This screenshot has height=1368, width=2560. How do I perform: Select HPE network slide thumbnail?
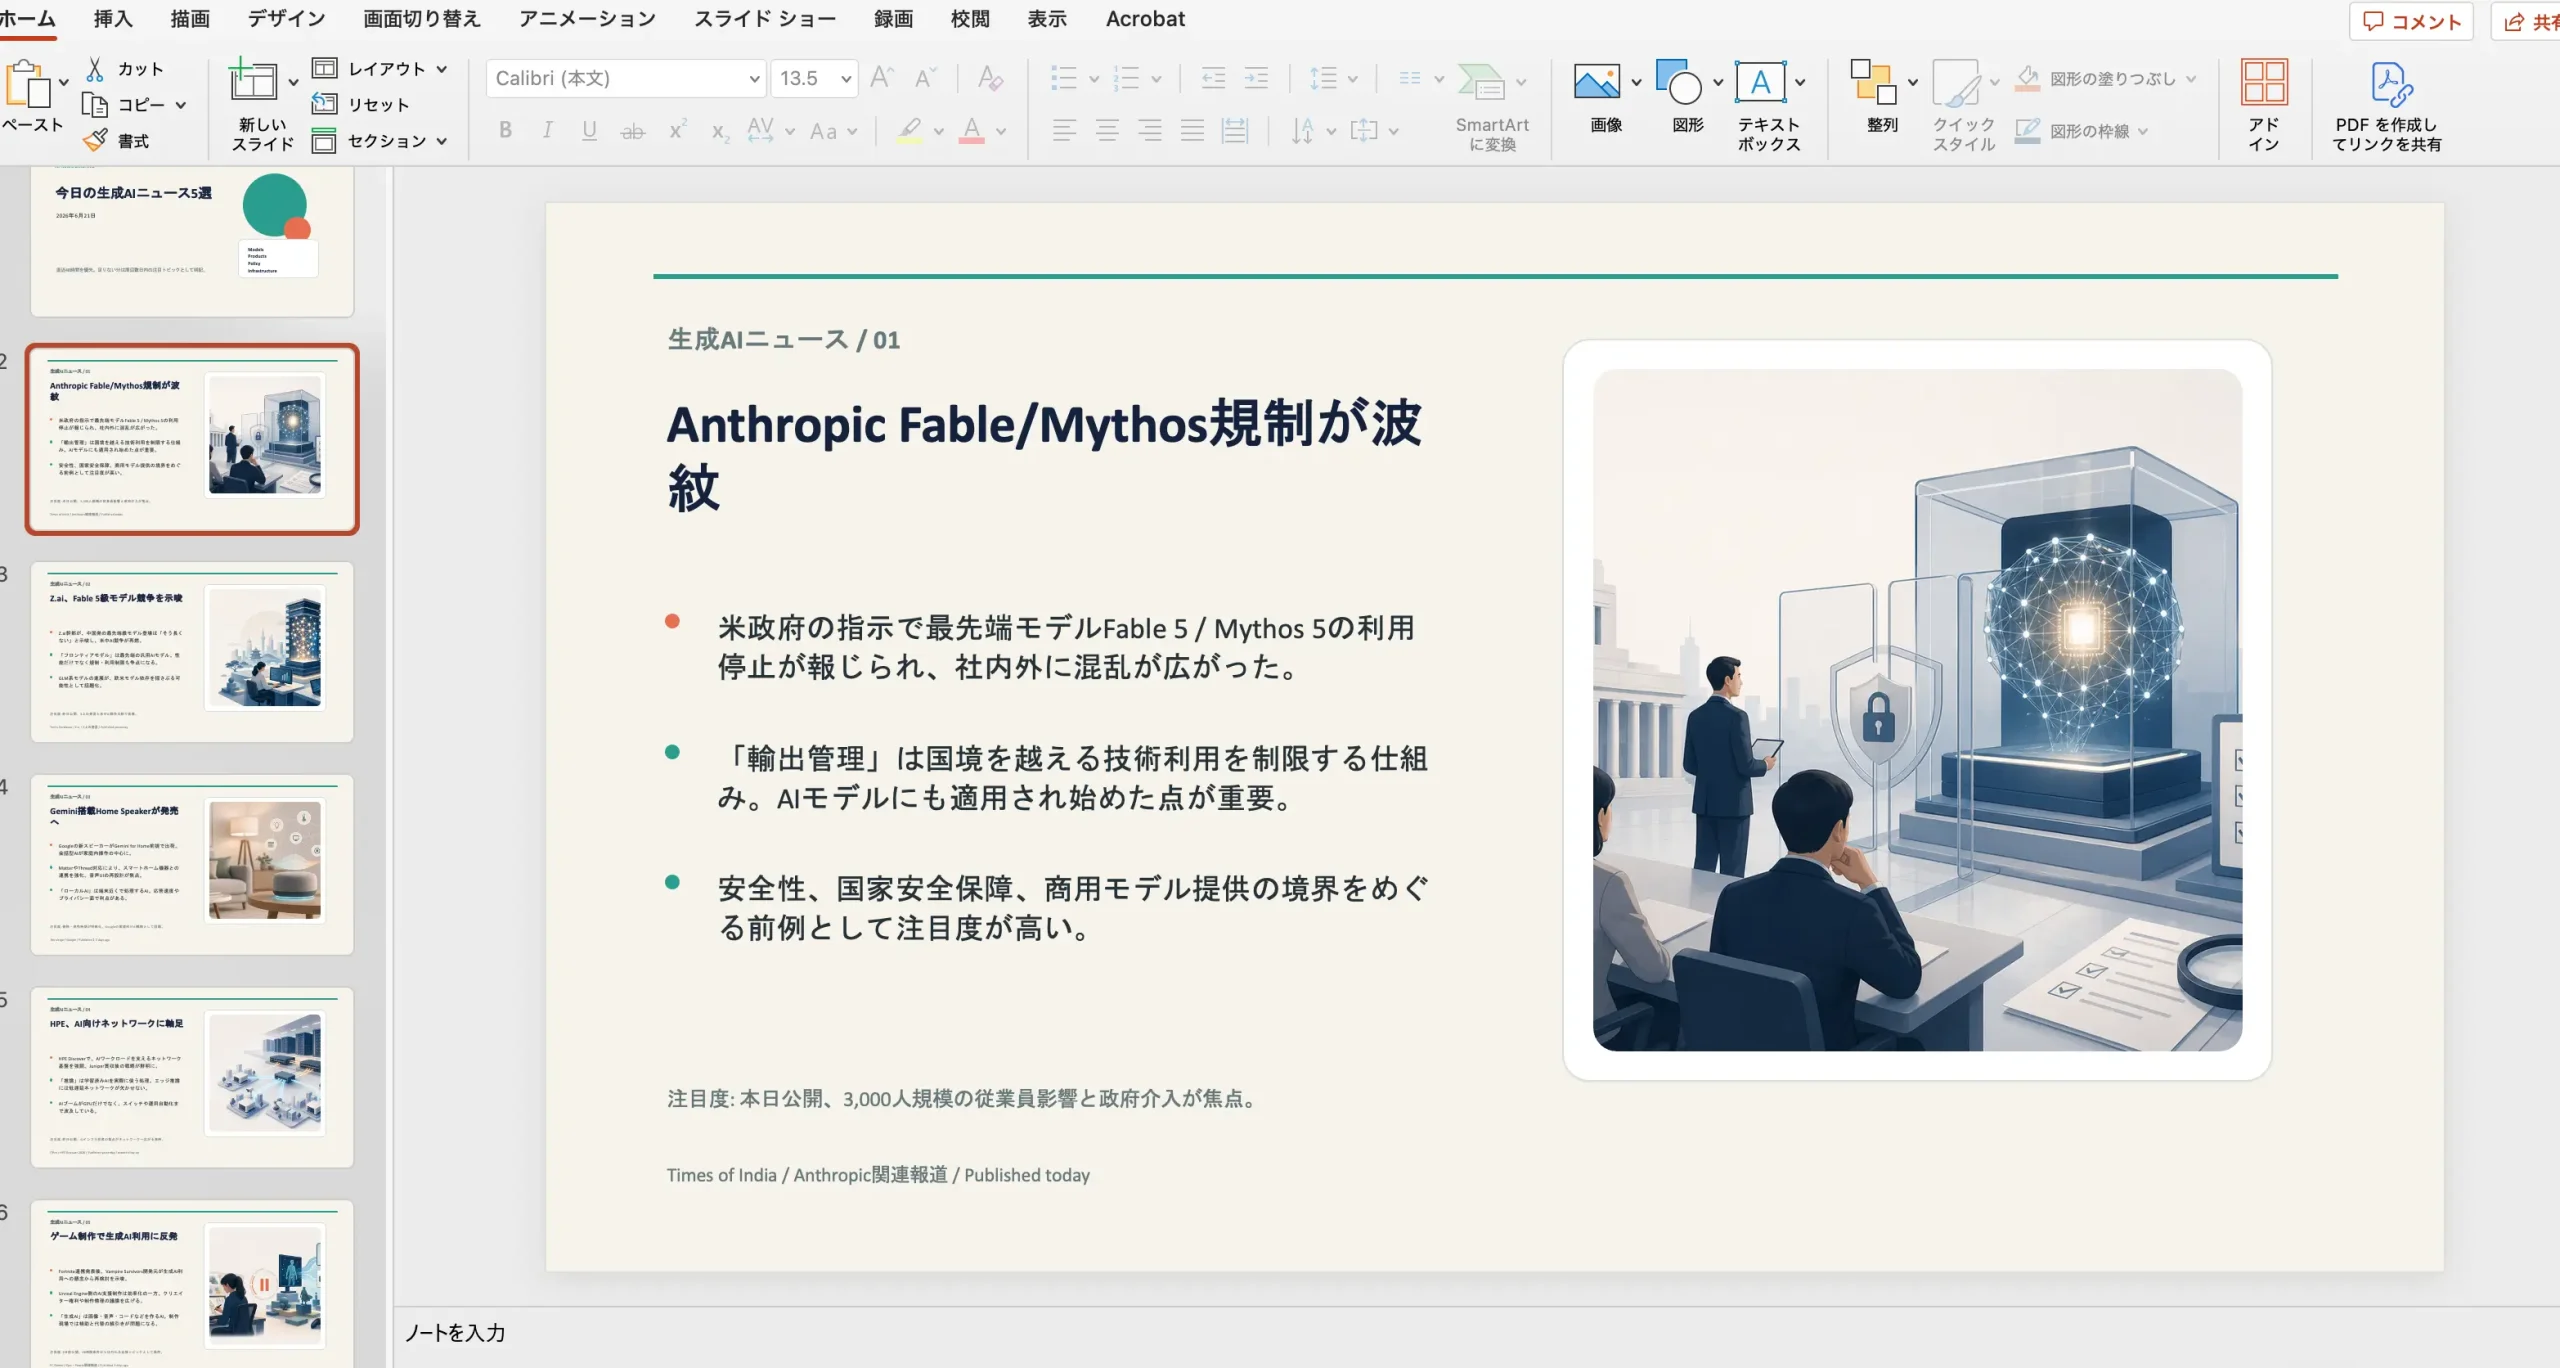[192, 1077]
